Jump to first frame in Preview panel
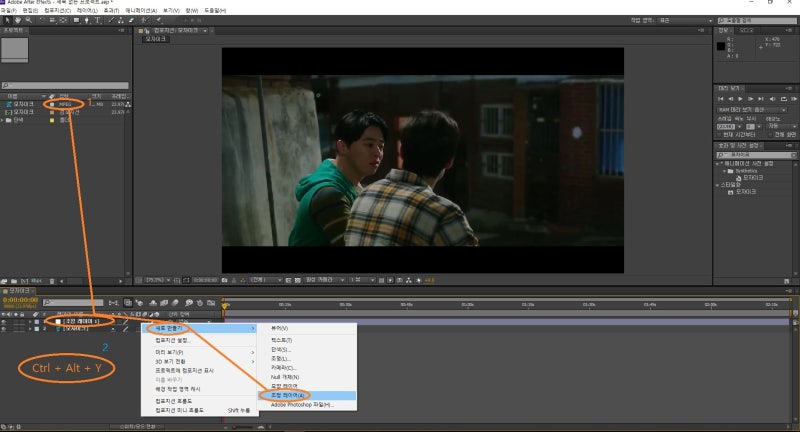800x432 pixels. (720, 99)
